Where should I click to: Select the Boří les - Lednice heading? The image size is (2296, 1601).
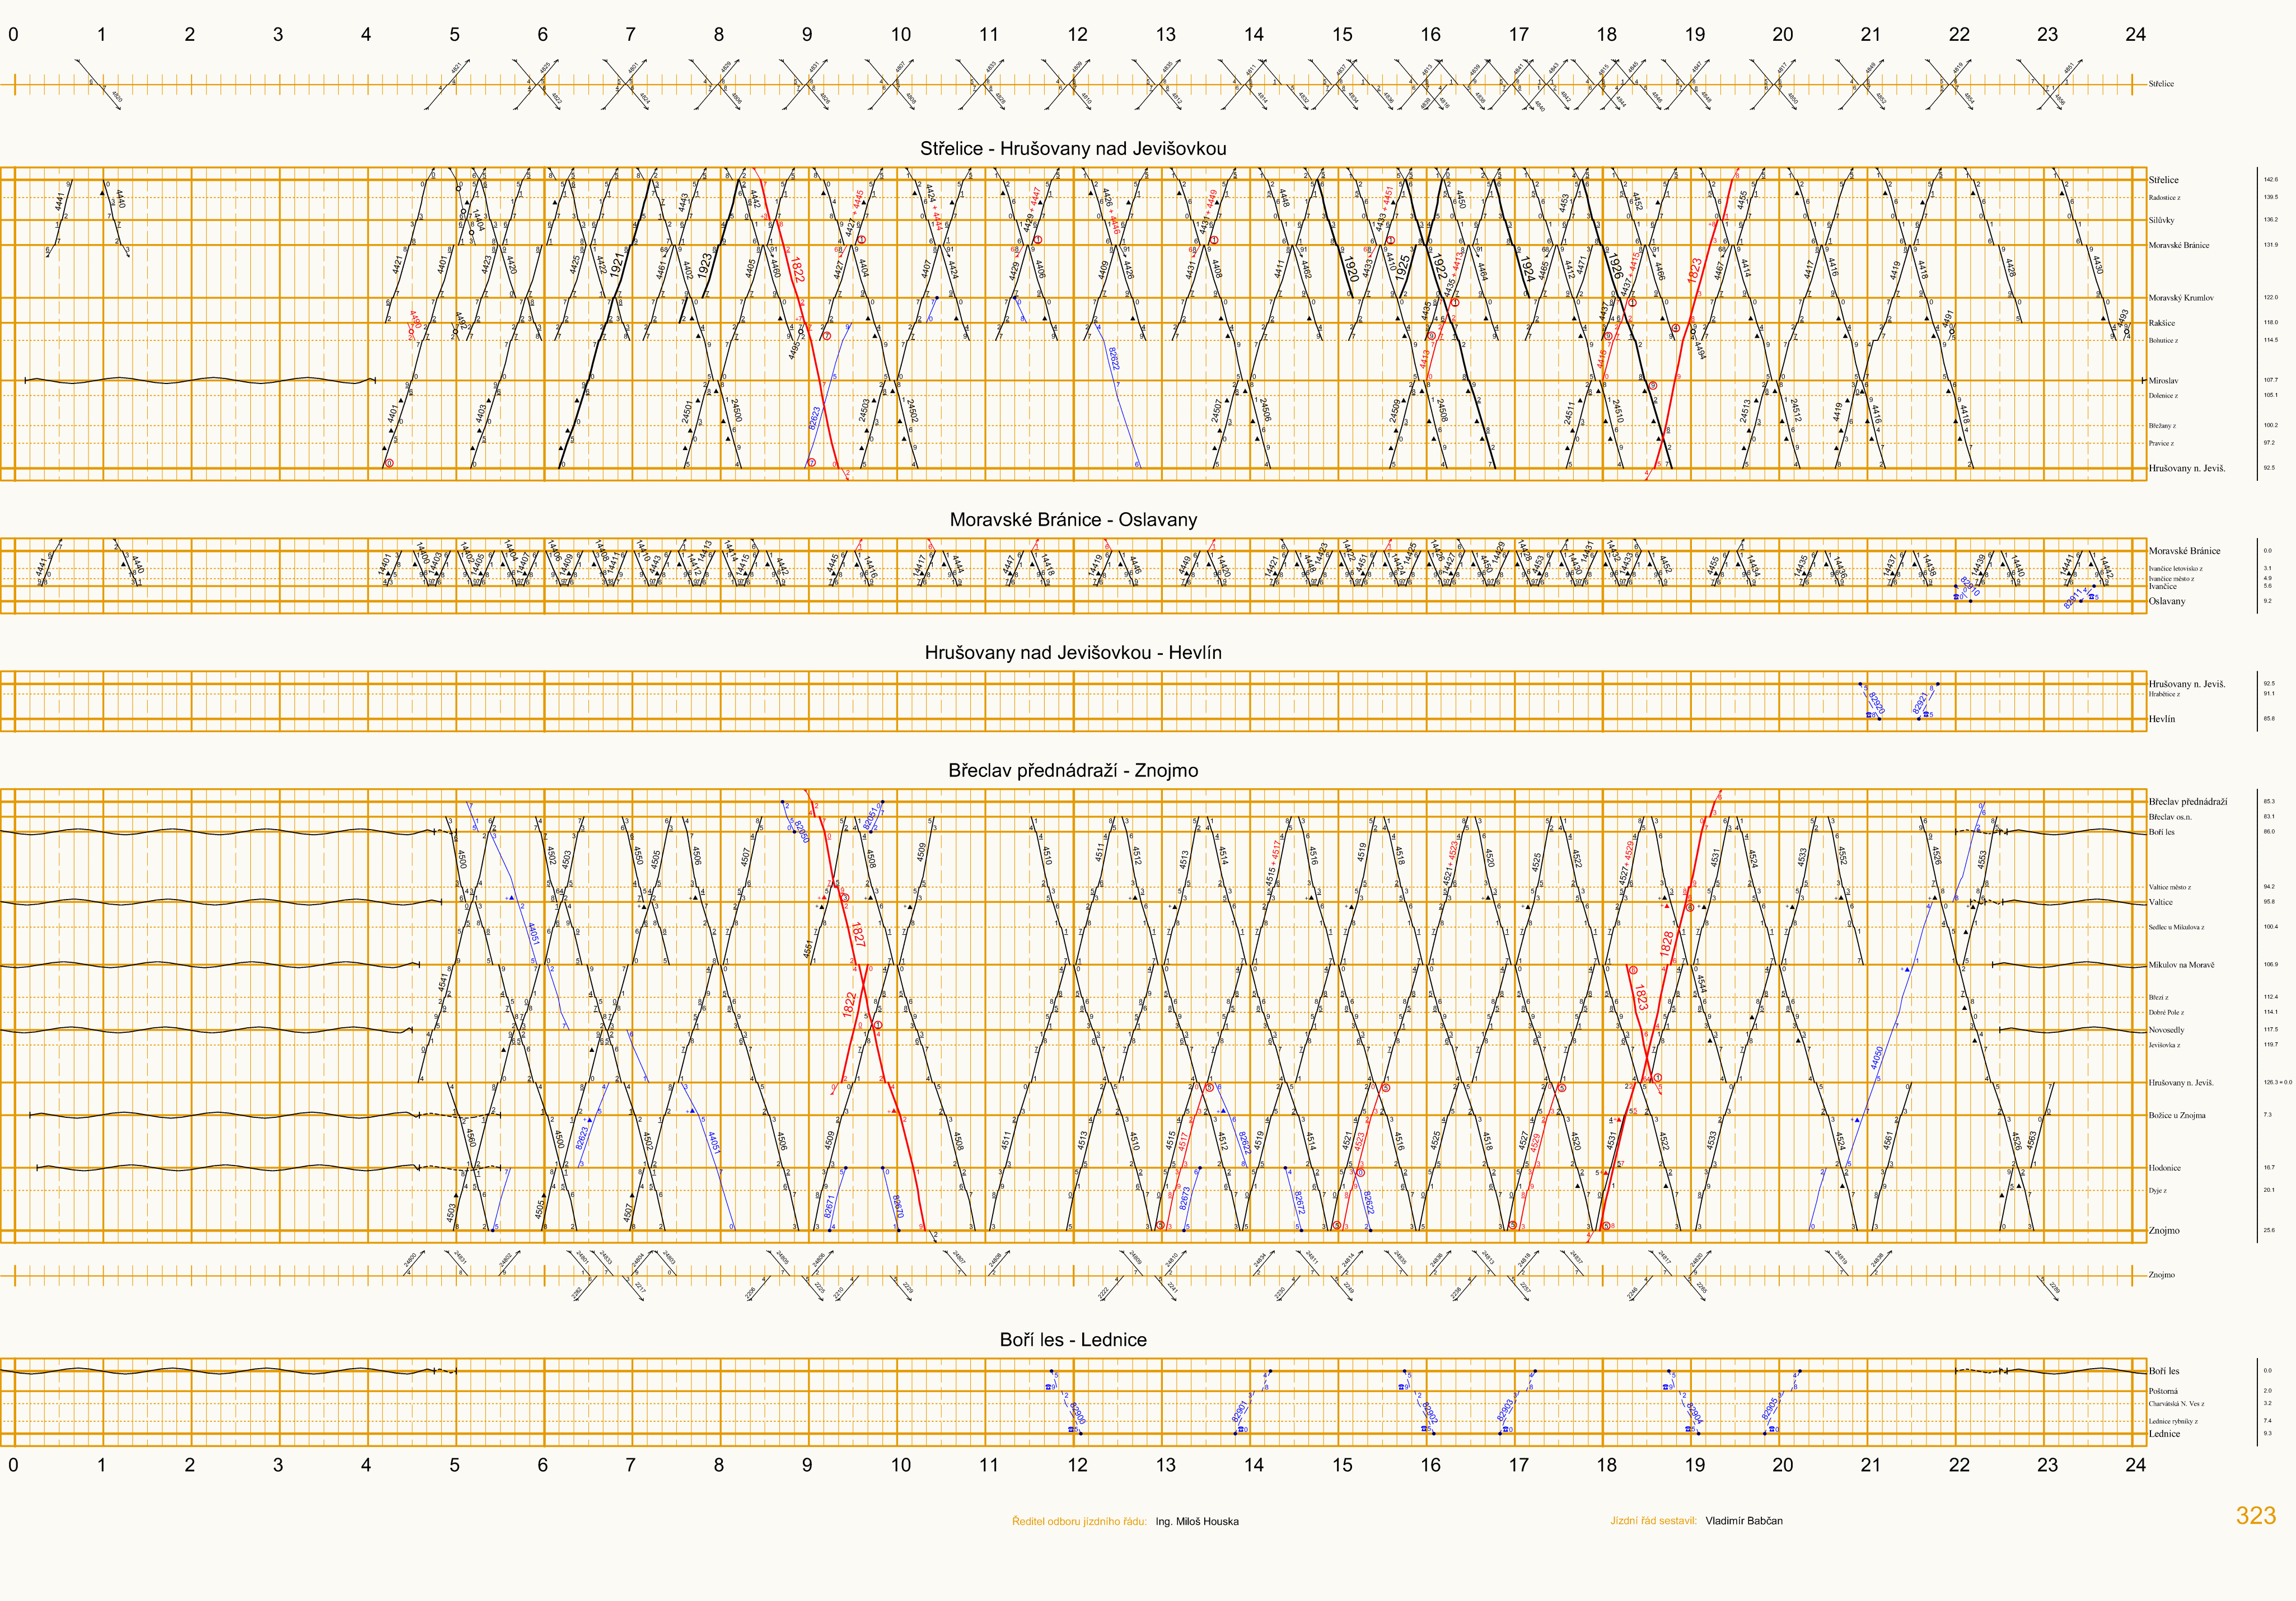tap(1073, 1340)
